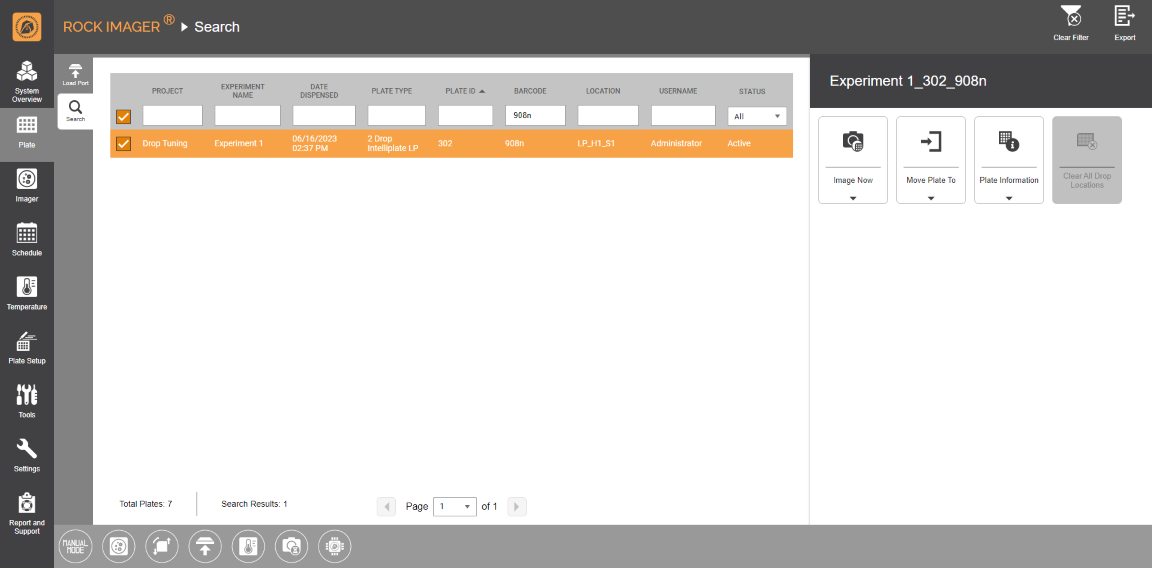Uncheck the Drop Tuning plate row checkbox

(124, 143)
